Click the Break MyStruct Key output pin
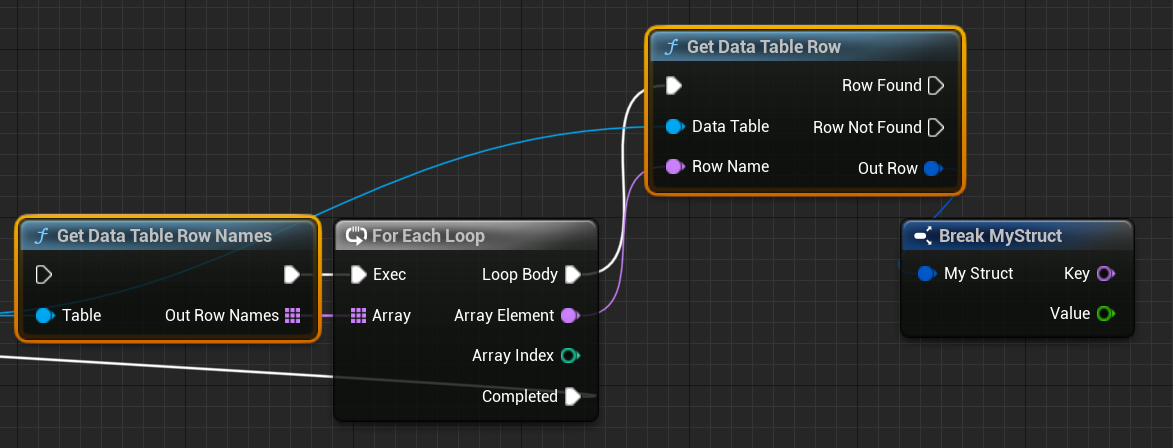This screenshot has height=448, width=1173. pos(1104,273)
